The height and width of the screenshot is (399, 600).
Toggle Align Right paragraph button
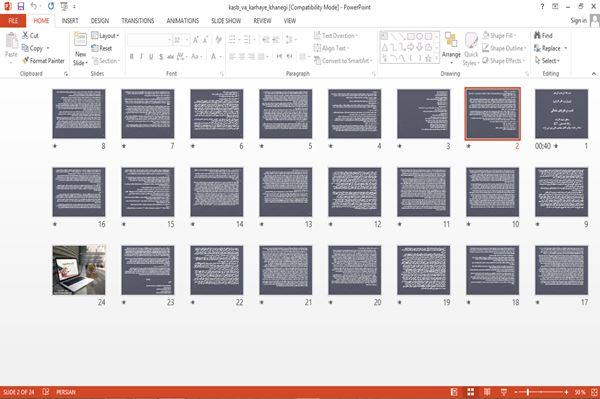tap(251, 57)
